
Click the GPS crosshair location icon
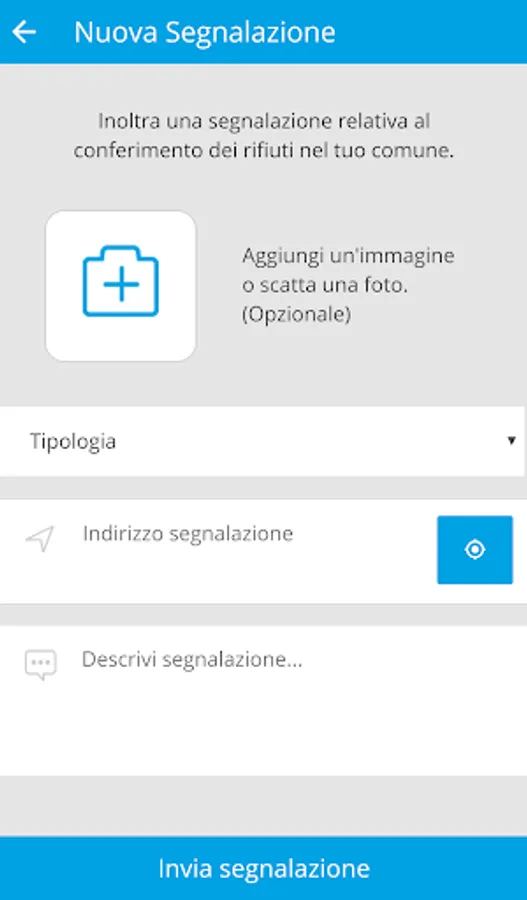pyautogui.click(x=475, y=550)
